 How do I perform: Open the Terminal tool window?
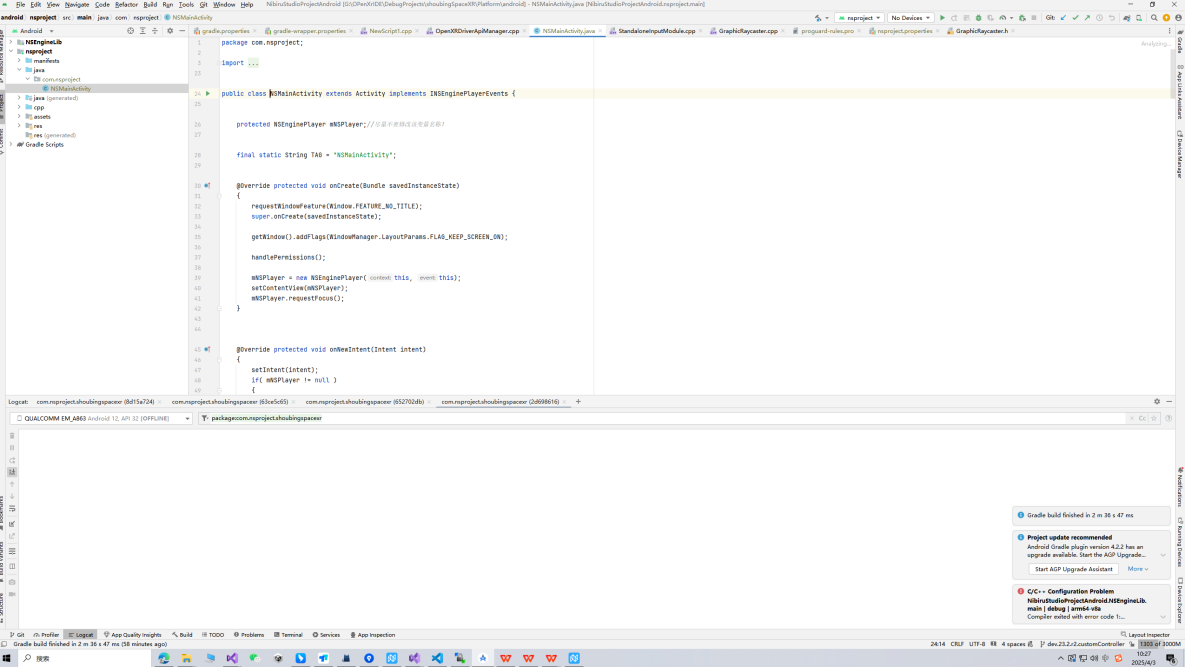[288, 635]
